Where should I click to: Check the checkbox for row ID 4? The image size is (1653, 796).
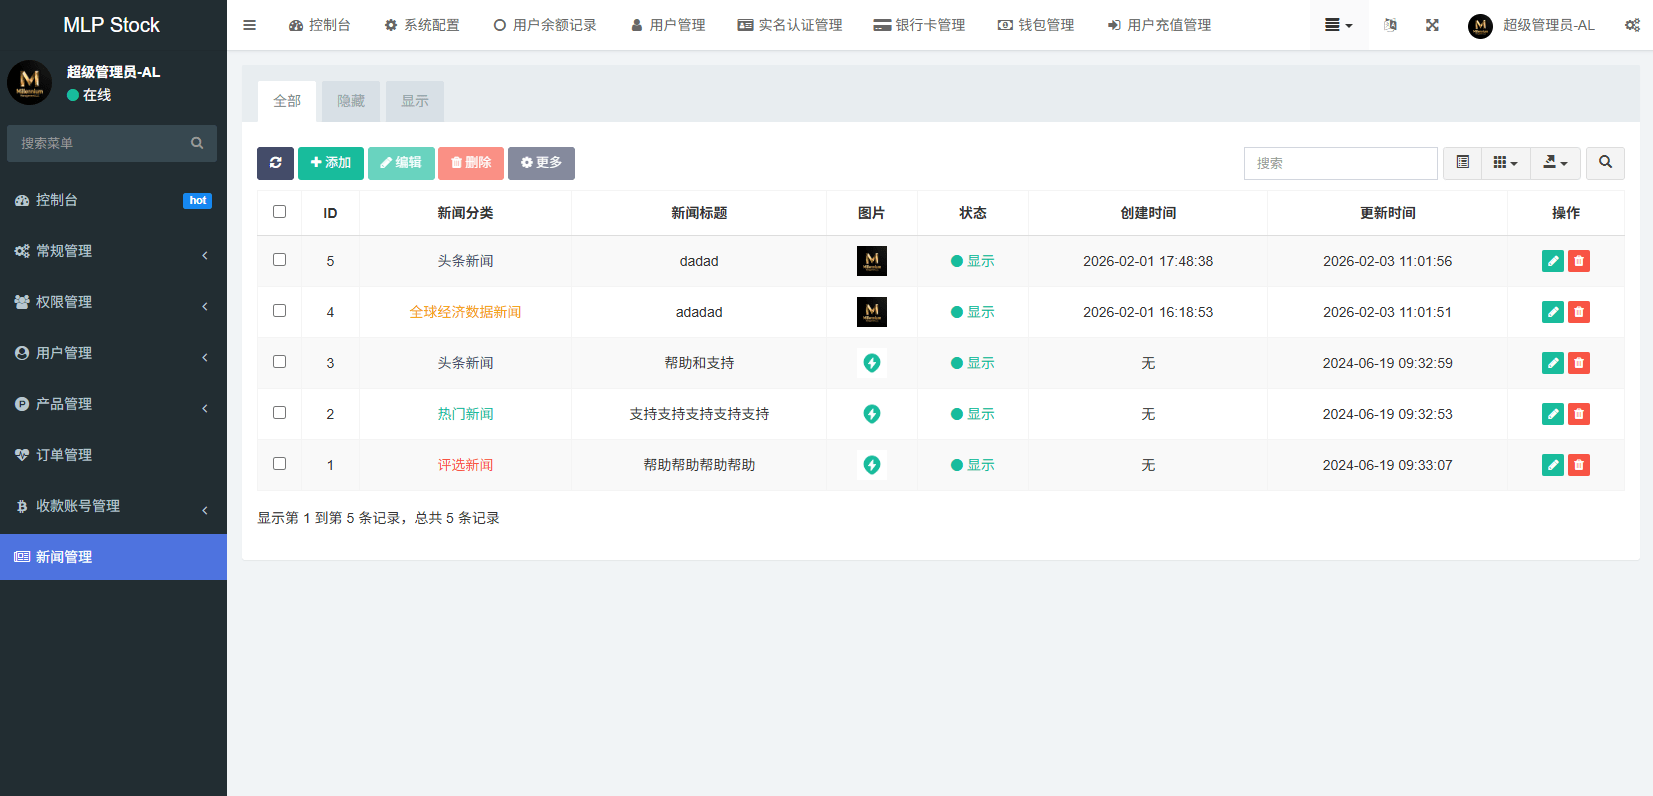pos(279,311)
